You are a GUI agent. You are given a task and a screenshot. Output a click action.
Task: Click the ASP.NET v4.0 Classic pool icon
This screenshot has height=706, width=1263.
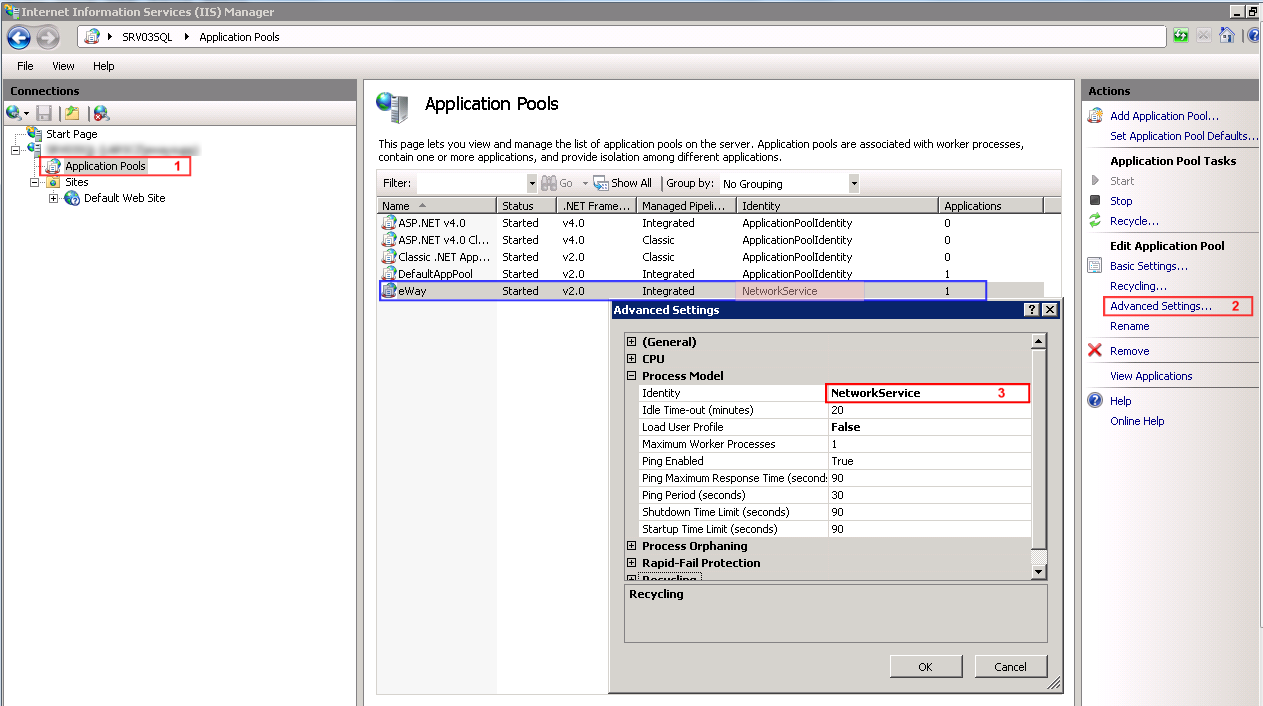[389, 240]
